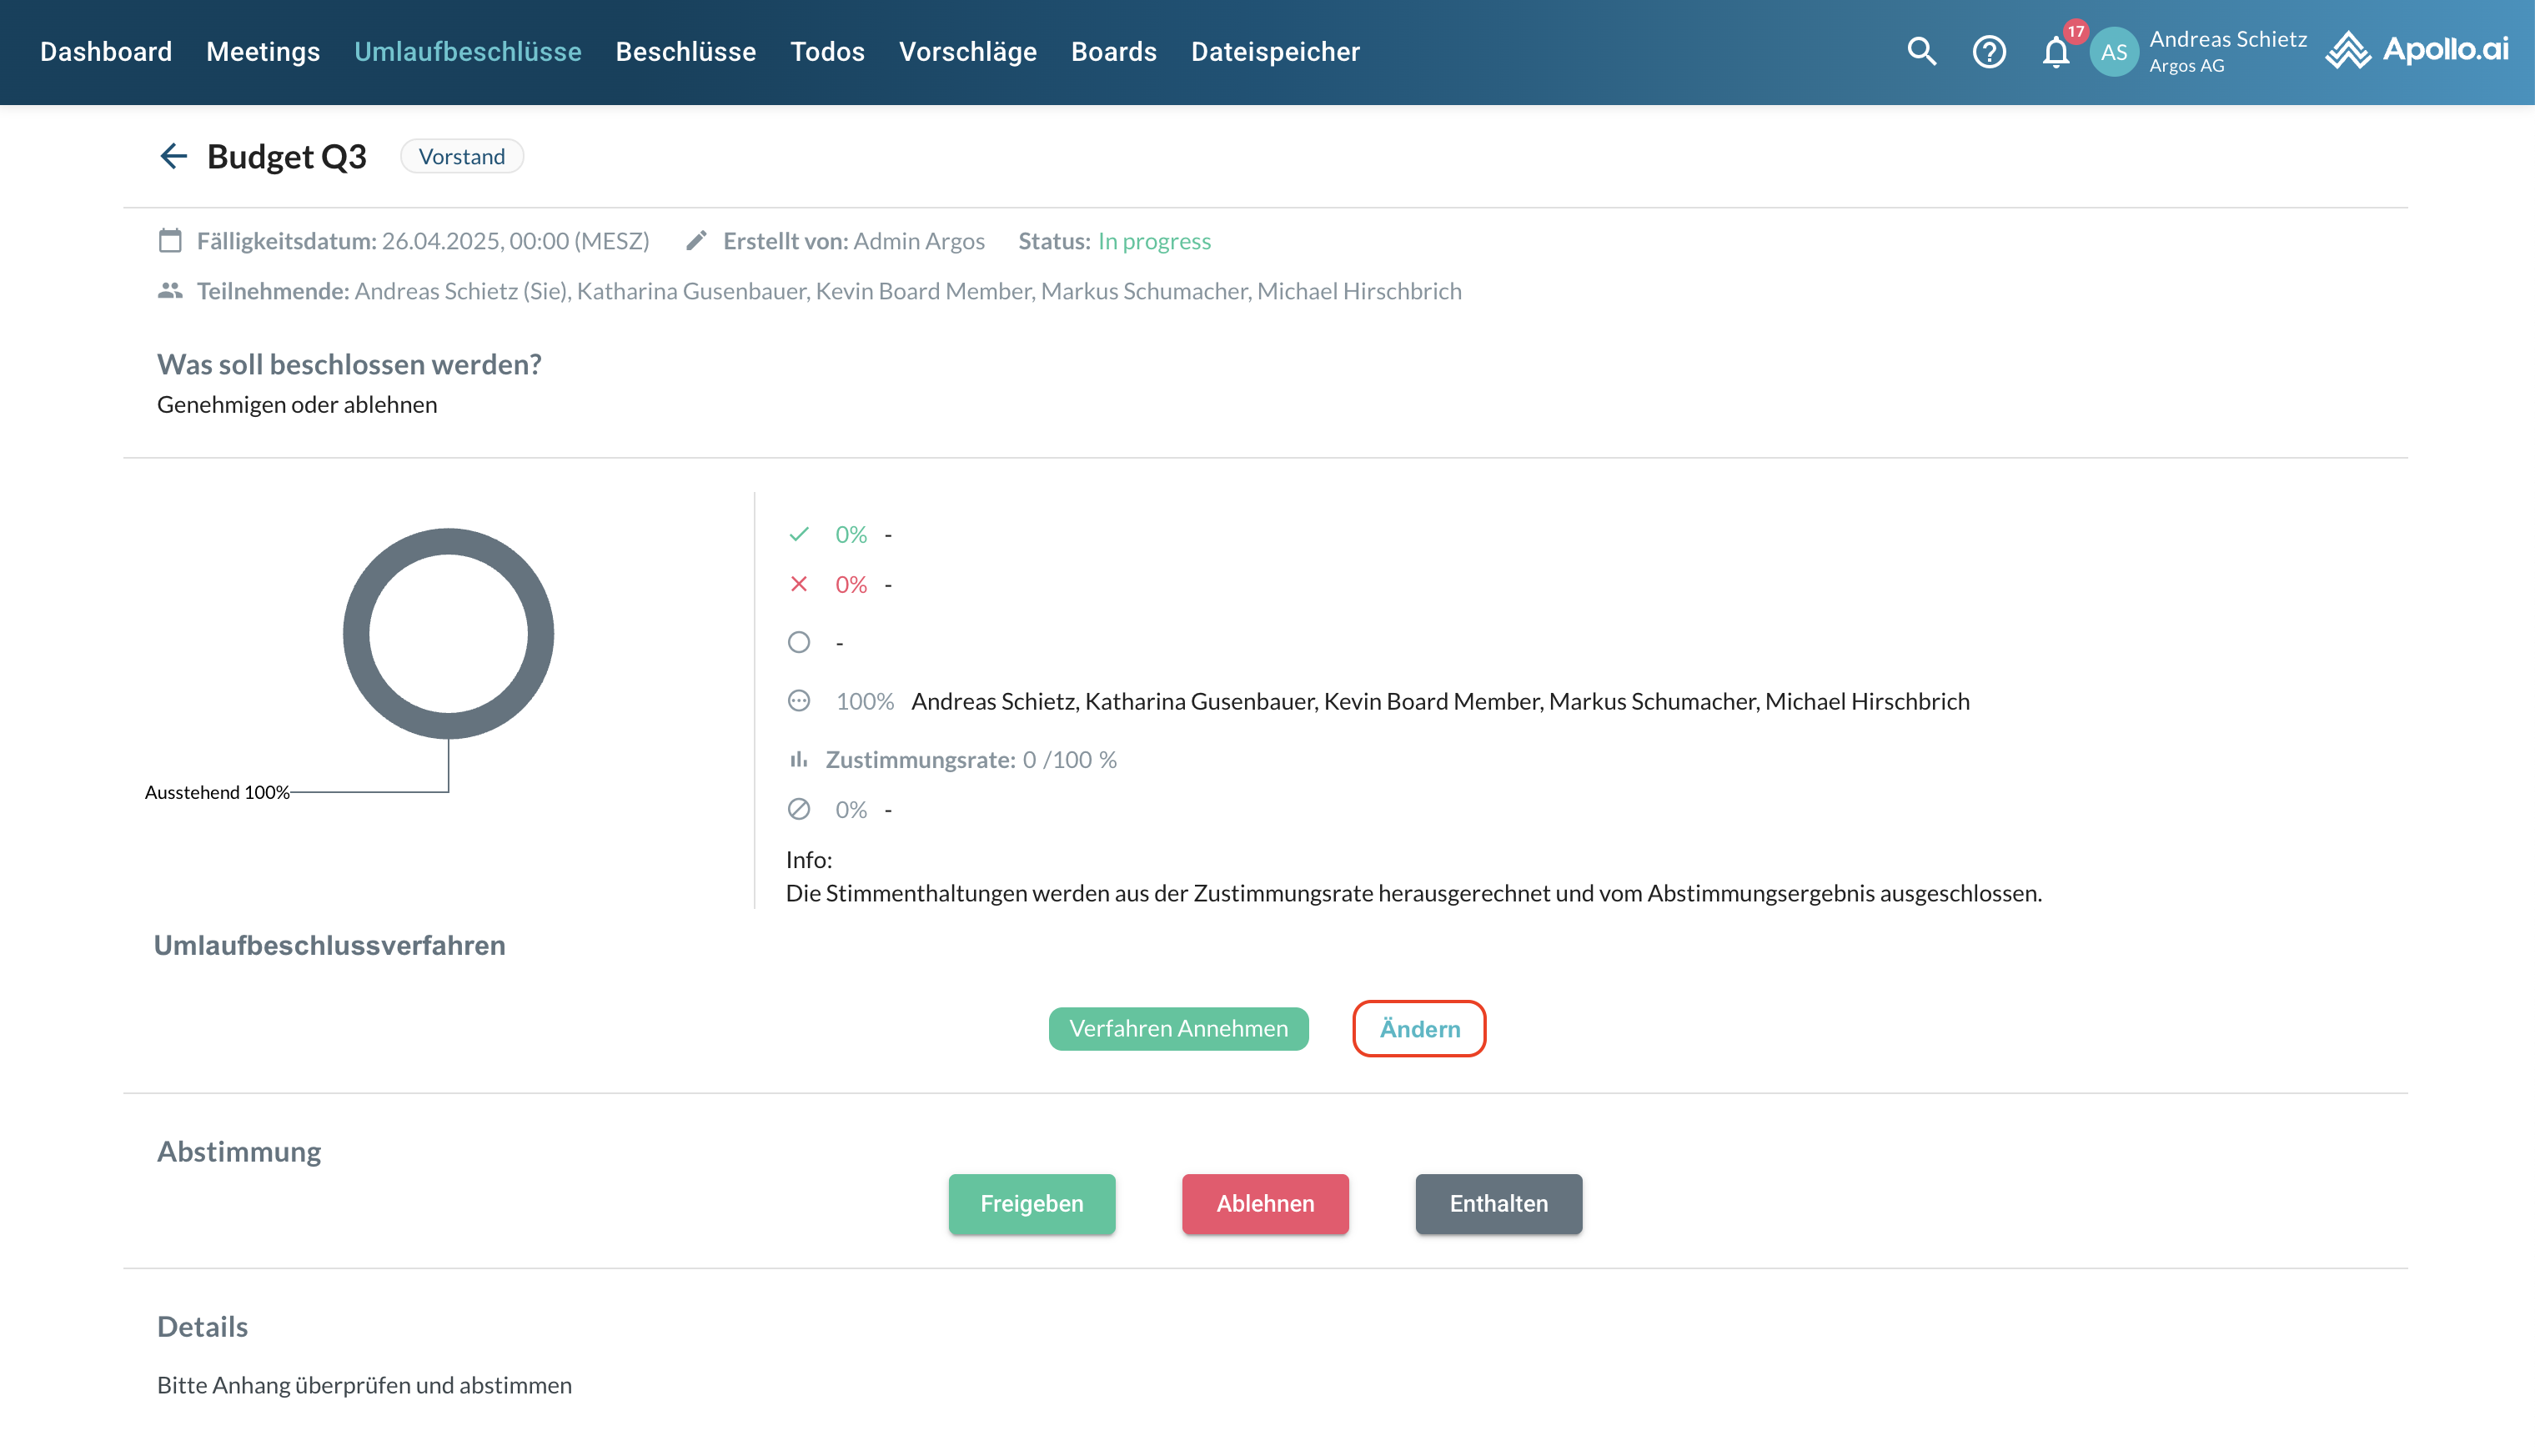Click the pencil icon near Erstellt von

coord(697,241)
